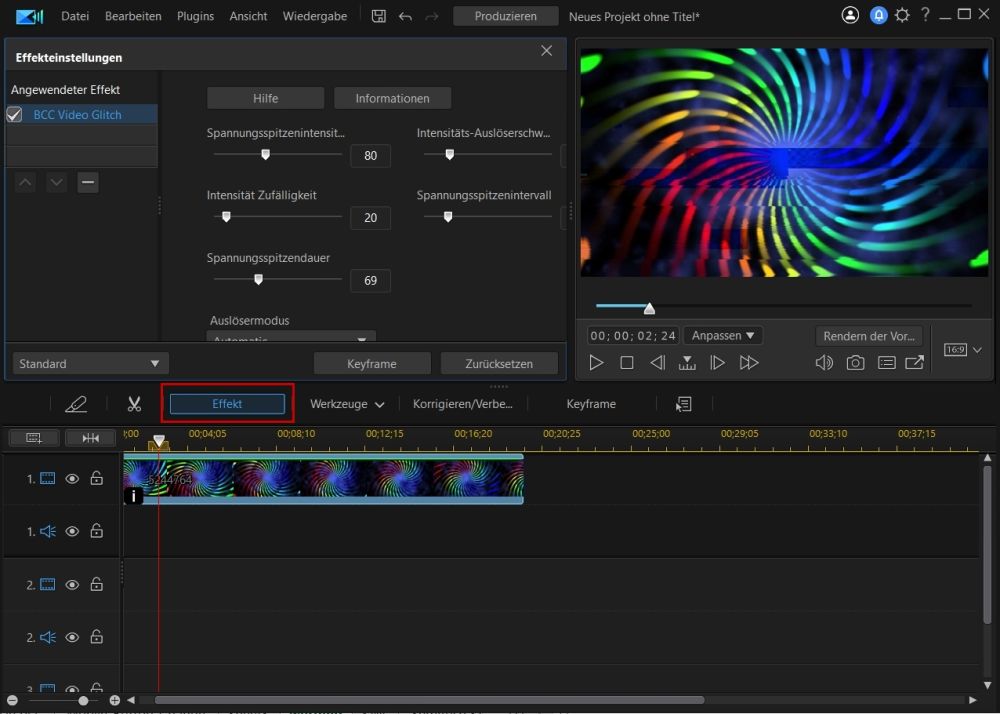The image size is (1000, 714).
Task: Click the Spannungsspitzendauer value field 69
Action: click(371, 280)
